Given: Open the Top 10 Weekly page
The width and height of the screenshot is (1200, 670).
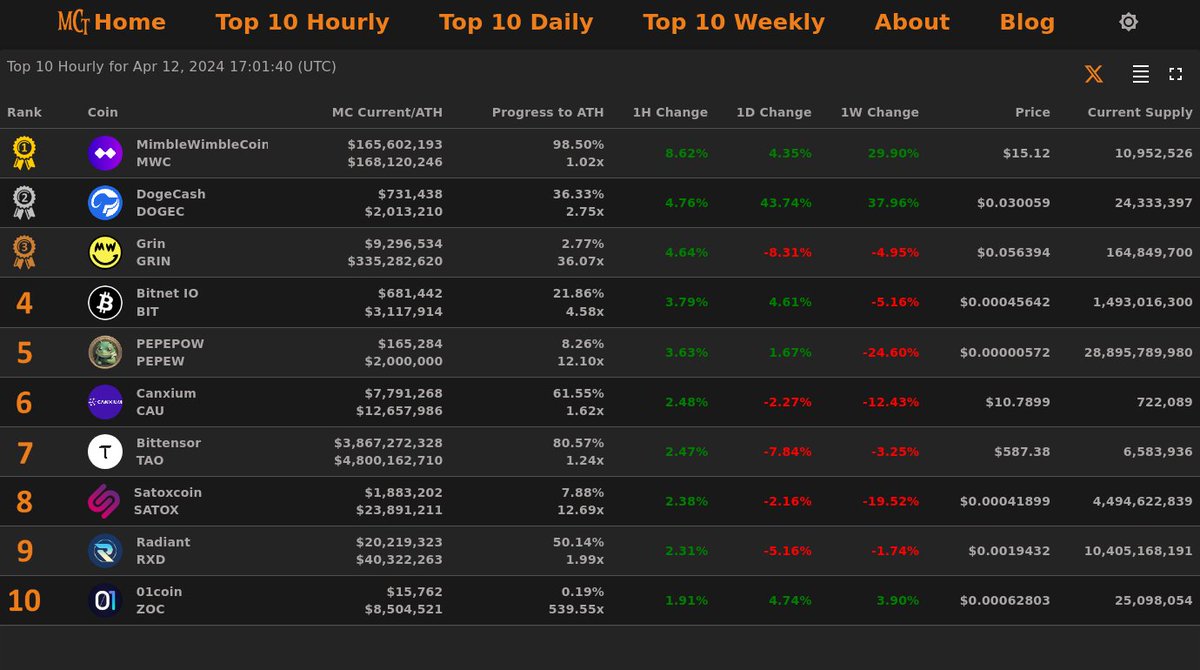Looking at the screenshot, I should point(734,22).
